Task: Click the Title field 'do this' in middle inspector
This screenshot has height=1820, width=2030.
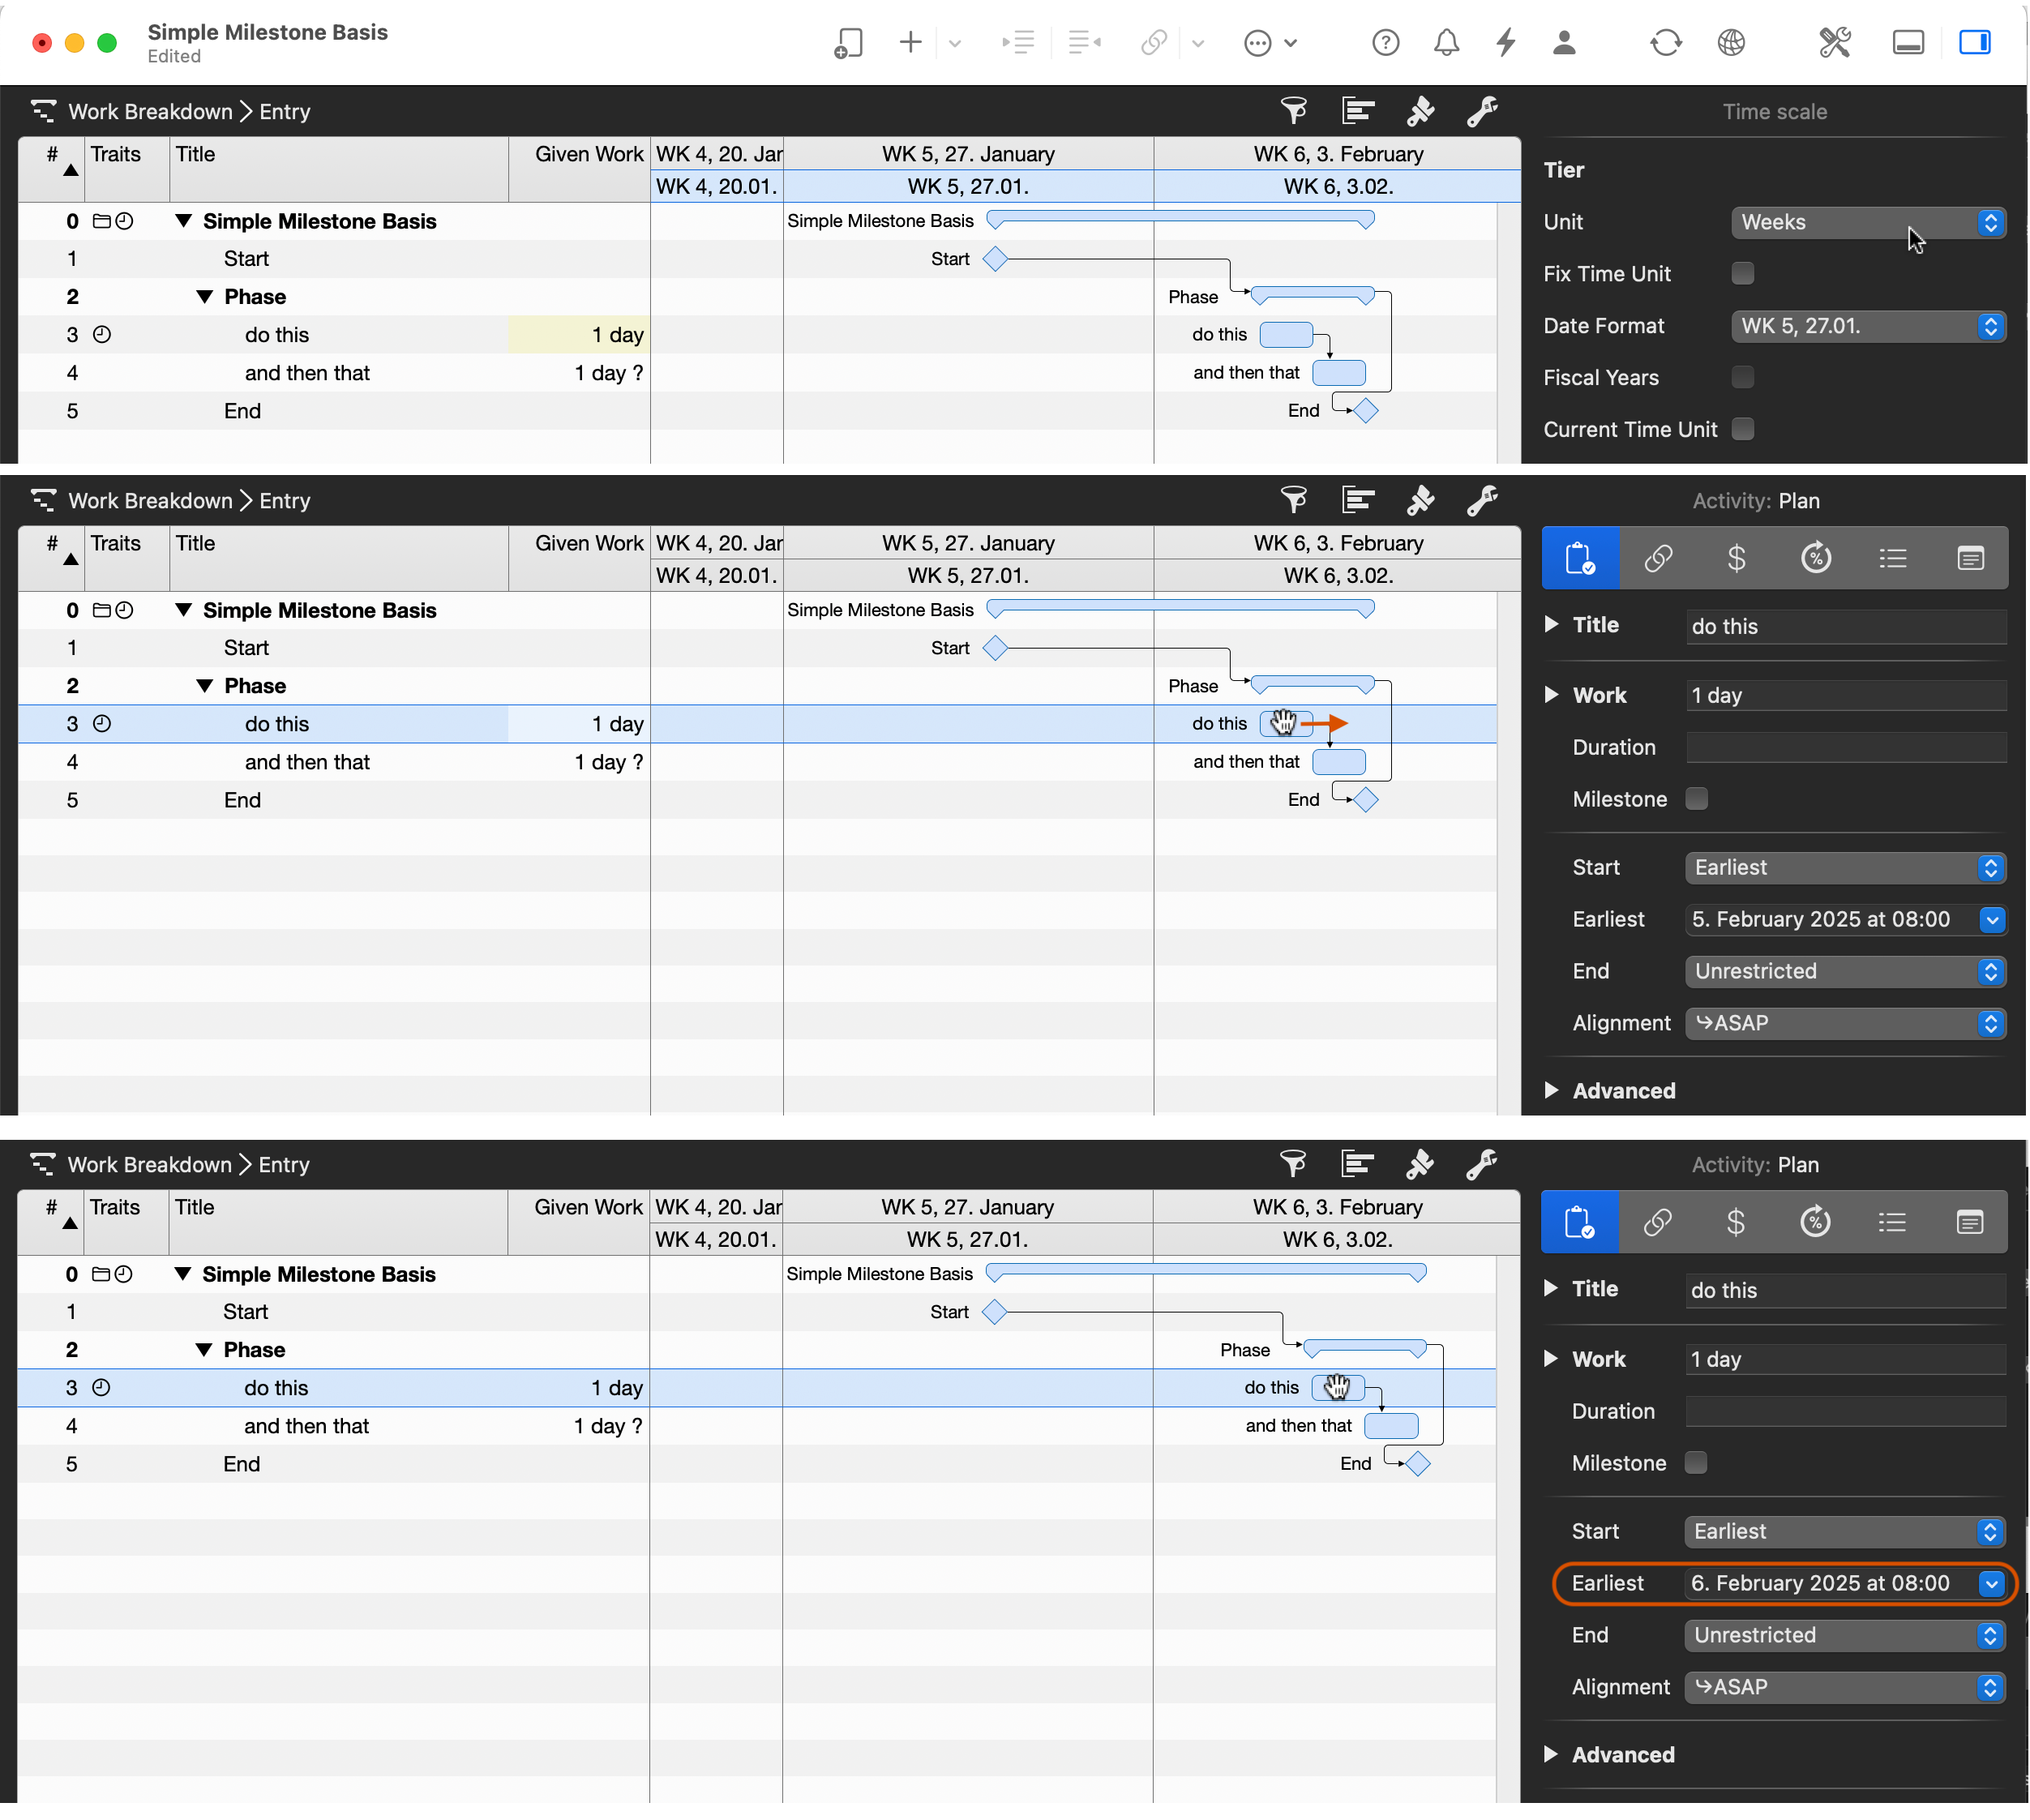Action: (x=1846, y=626)
